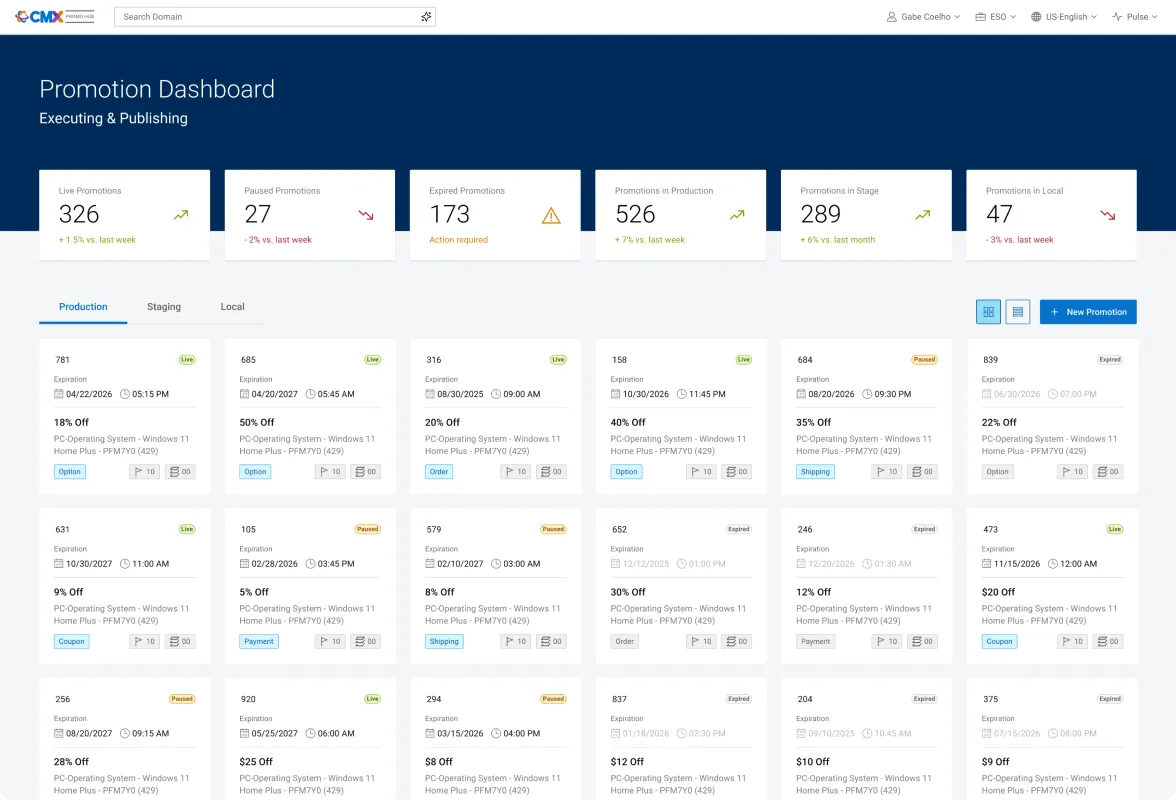1176x800 pixels.
Task: Open the Live Promotions 326 stat card
Action: pos(124,215)
